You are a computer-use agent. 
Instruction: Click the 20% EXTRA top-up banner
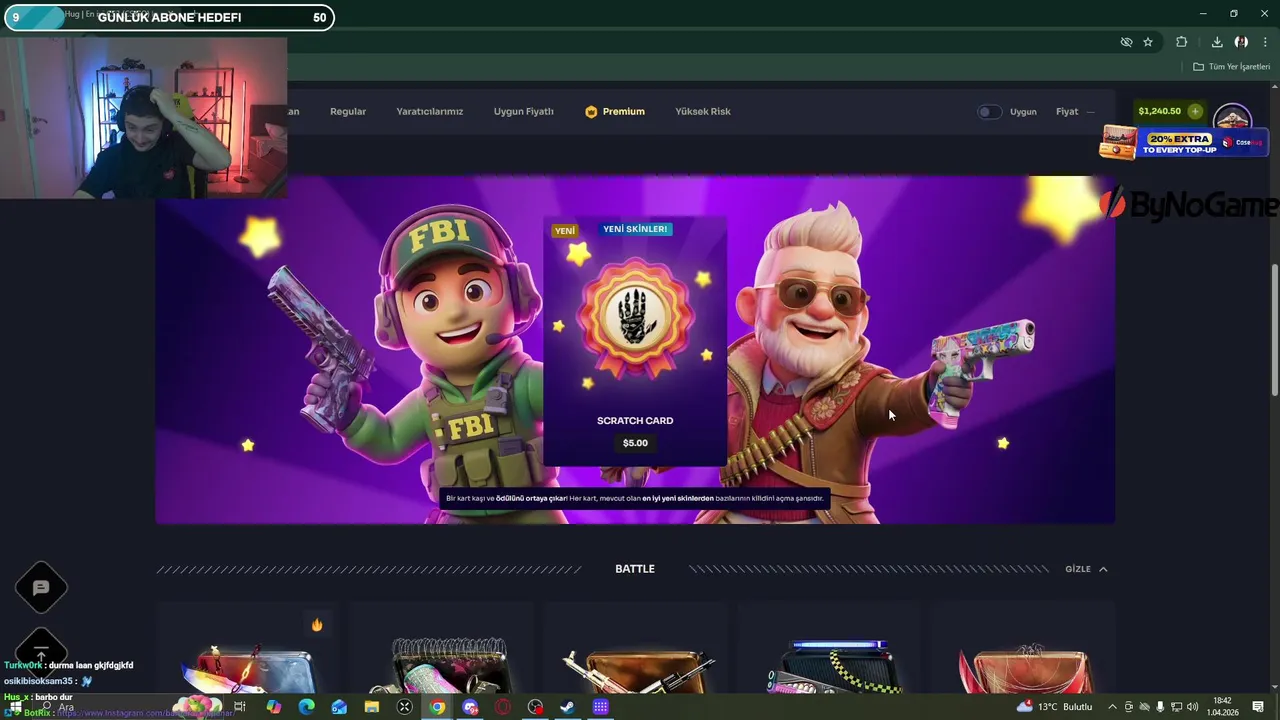point(1182,143)
